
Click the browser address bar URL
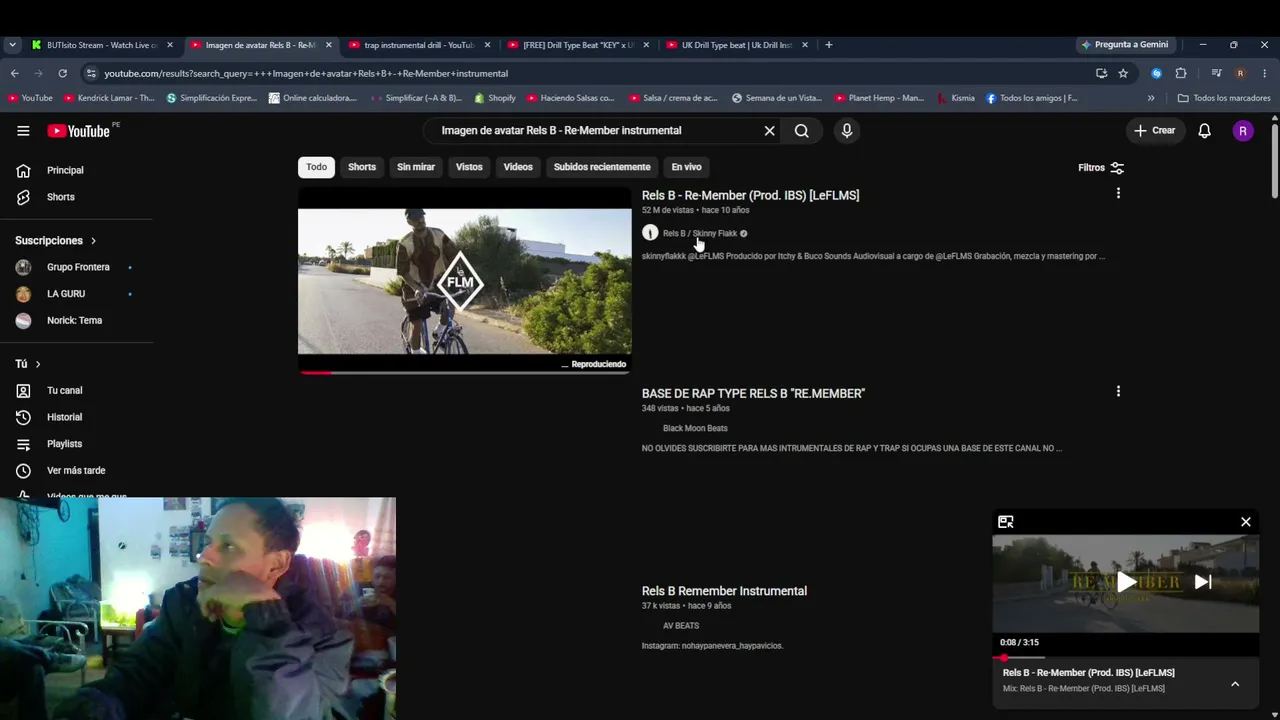click(x=306, y=74)
